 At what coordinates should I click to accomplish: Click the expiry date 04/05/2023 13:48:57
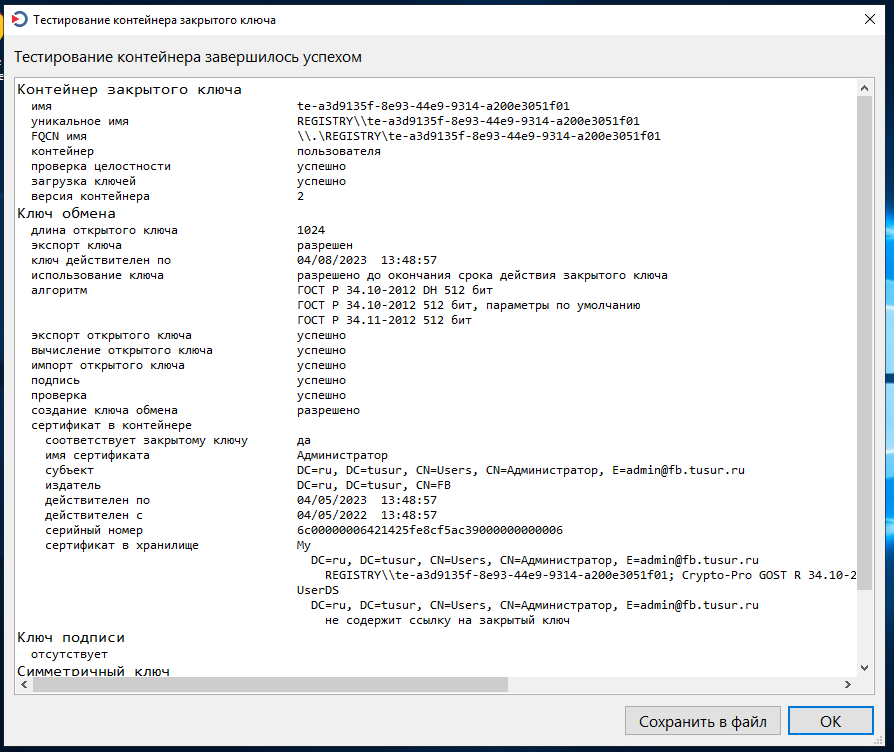pyautogui.click(x=367, y=500)
